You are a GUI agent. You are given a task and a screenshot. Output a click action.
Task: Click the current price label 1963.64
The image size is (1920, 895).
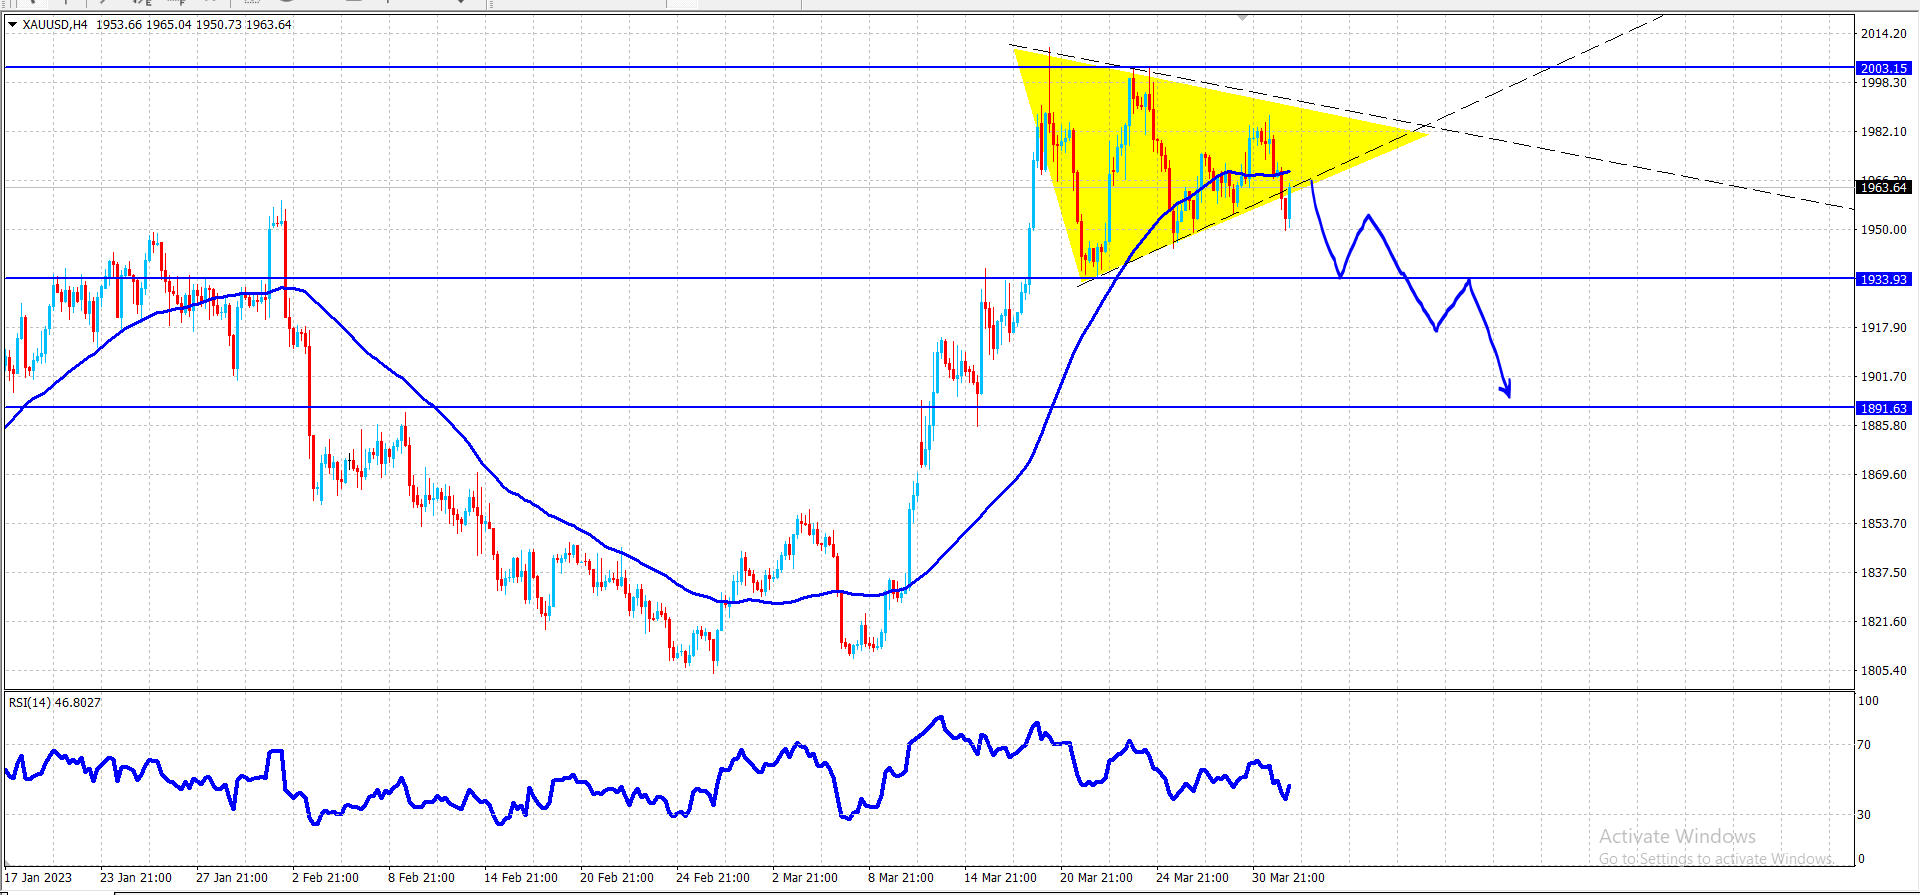pos(1884,187)
